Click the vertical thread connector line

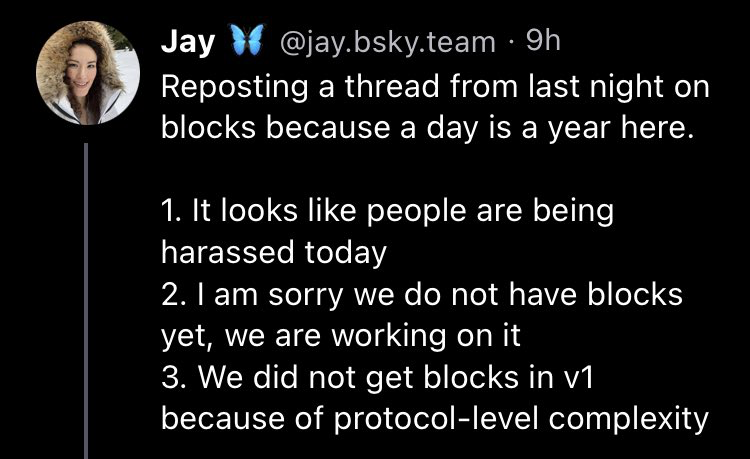pos(87,300)
